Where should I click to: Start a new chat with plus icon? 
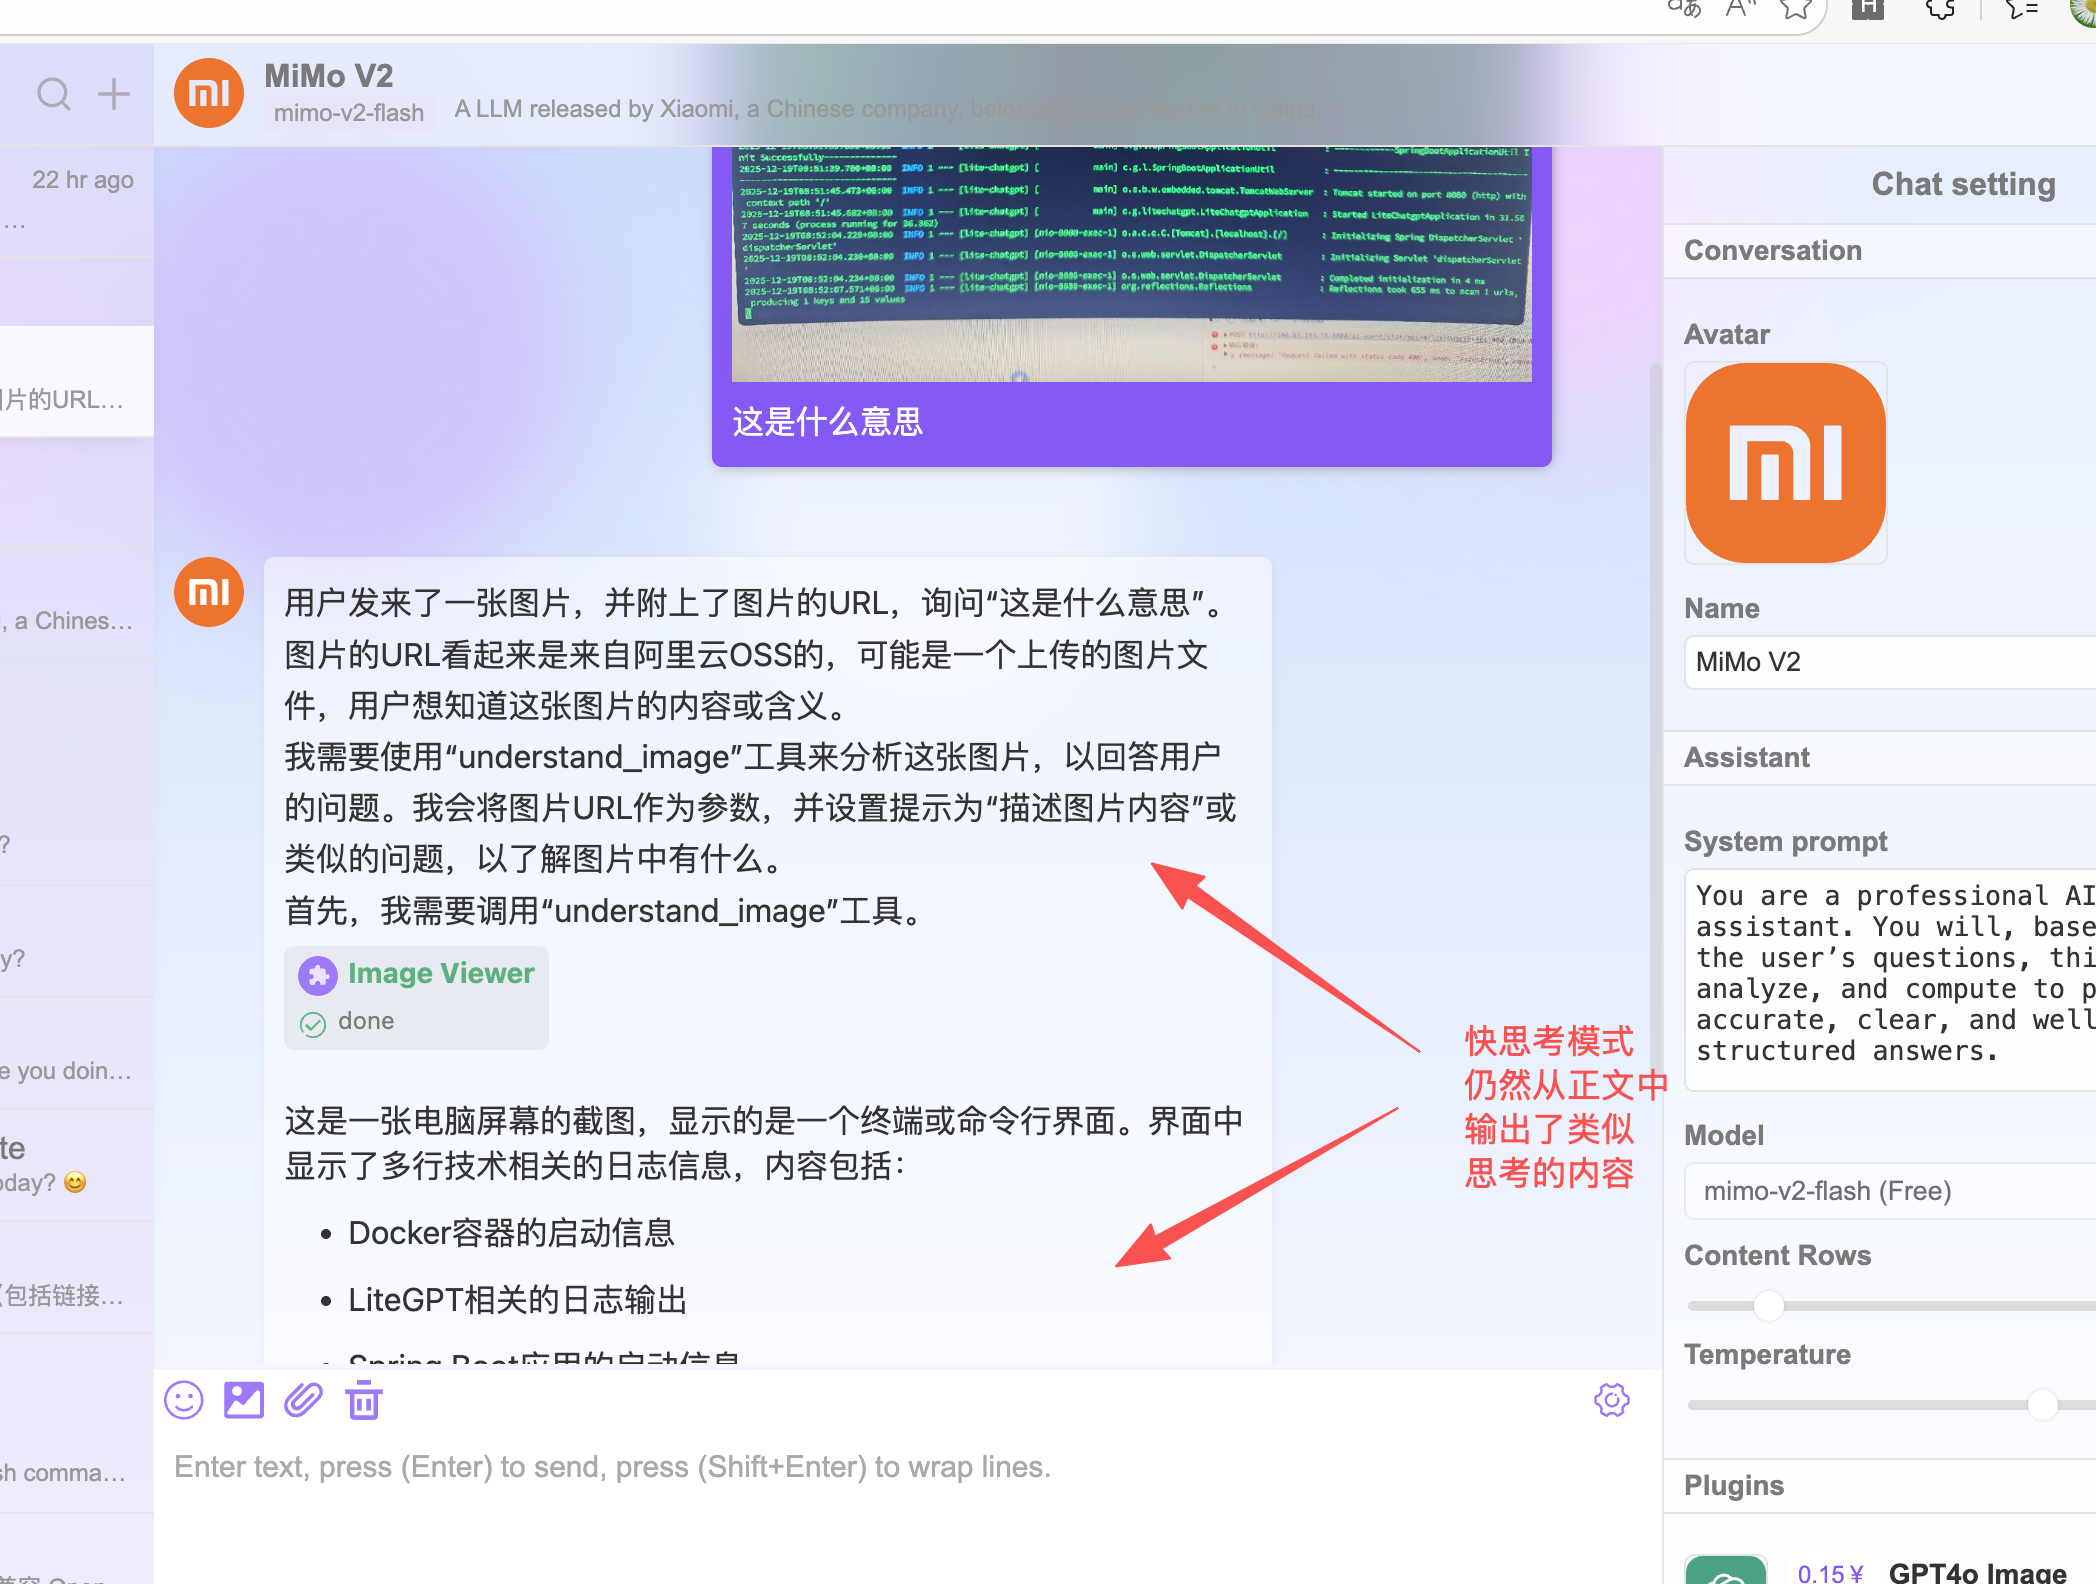(x=114, y=94)
